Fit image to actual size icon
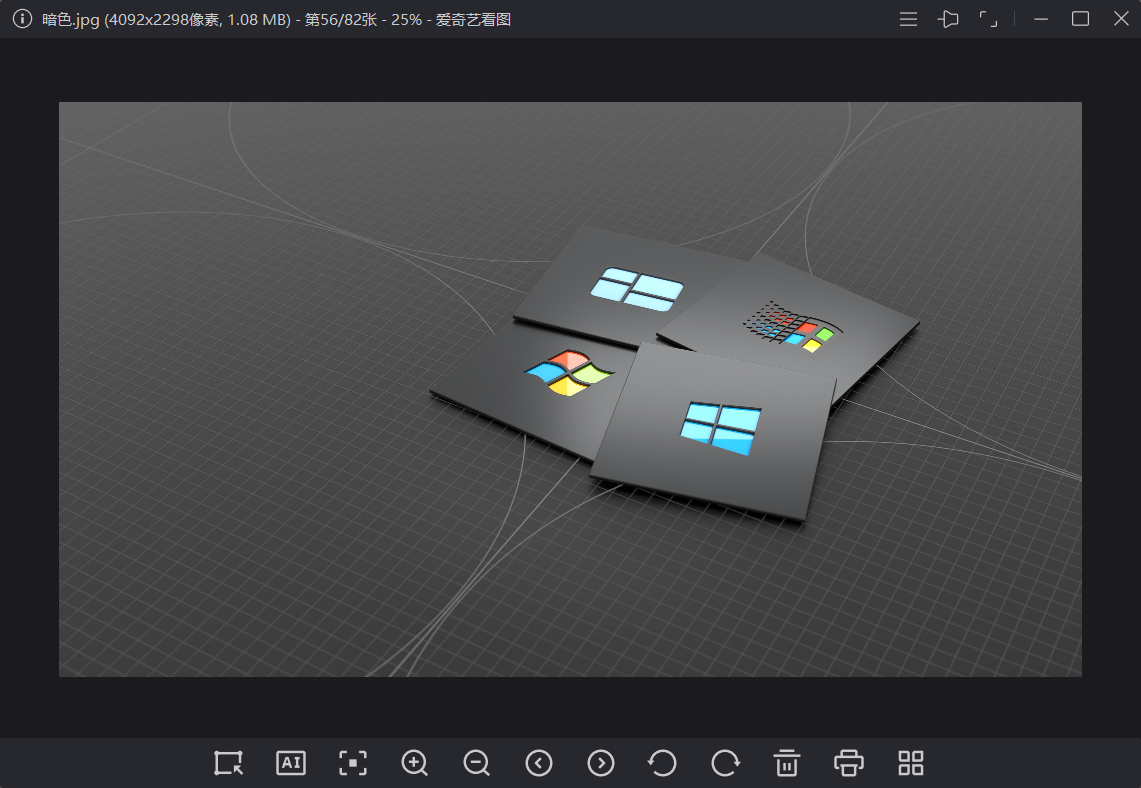The height and width of the screenshot is (788, 1141). coord(353,763)
